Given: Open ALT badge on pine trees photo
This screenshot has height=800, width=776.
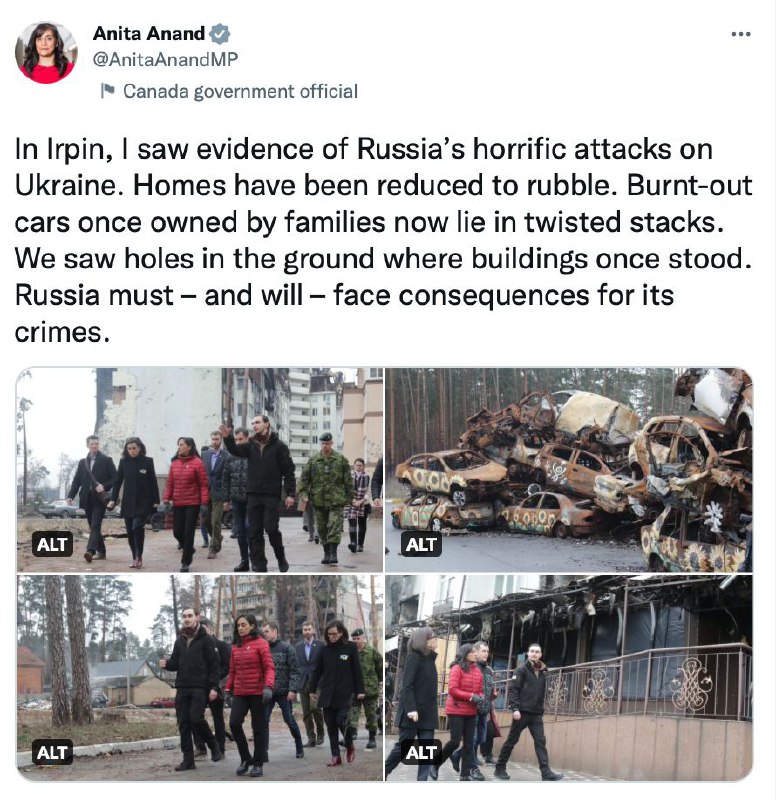Looking at the screenshot, I should (x=51, y=753).
